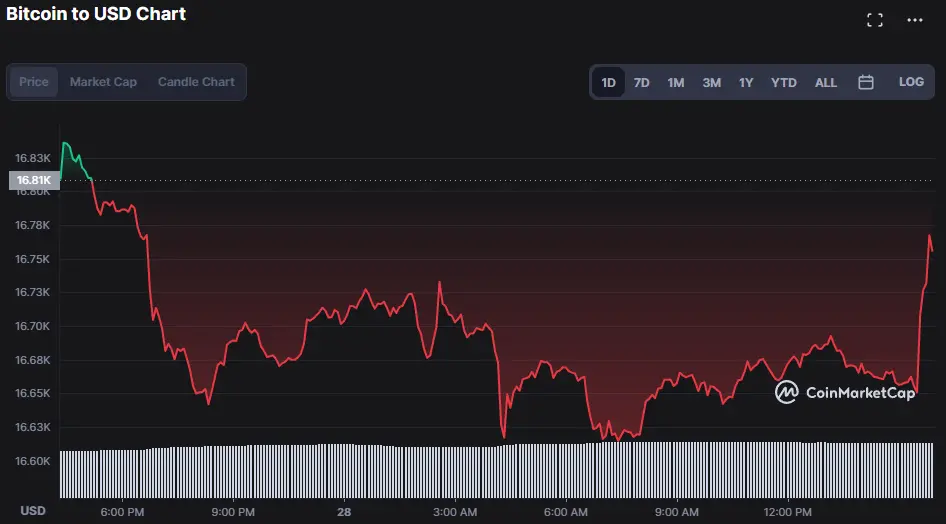Image resolution: width=946 pixels, height=524 pixels.
Task: Switch to the Price tab
Action: tap(34, 82)
